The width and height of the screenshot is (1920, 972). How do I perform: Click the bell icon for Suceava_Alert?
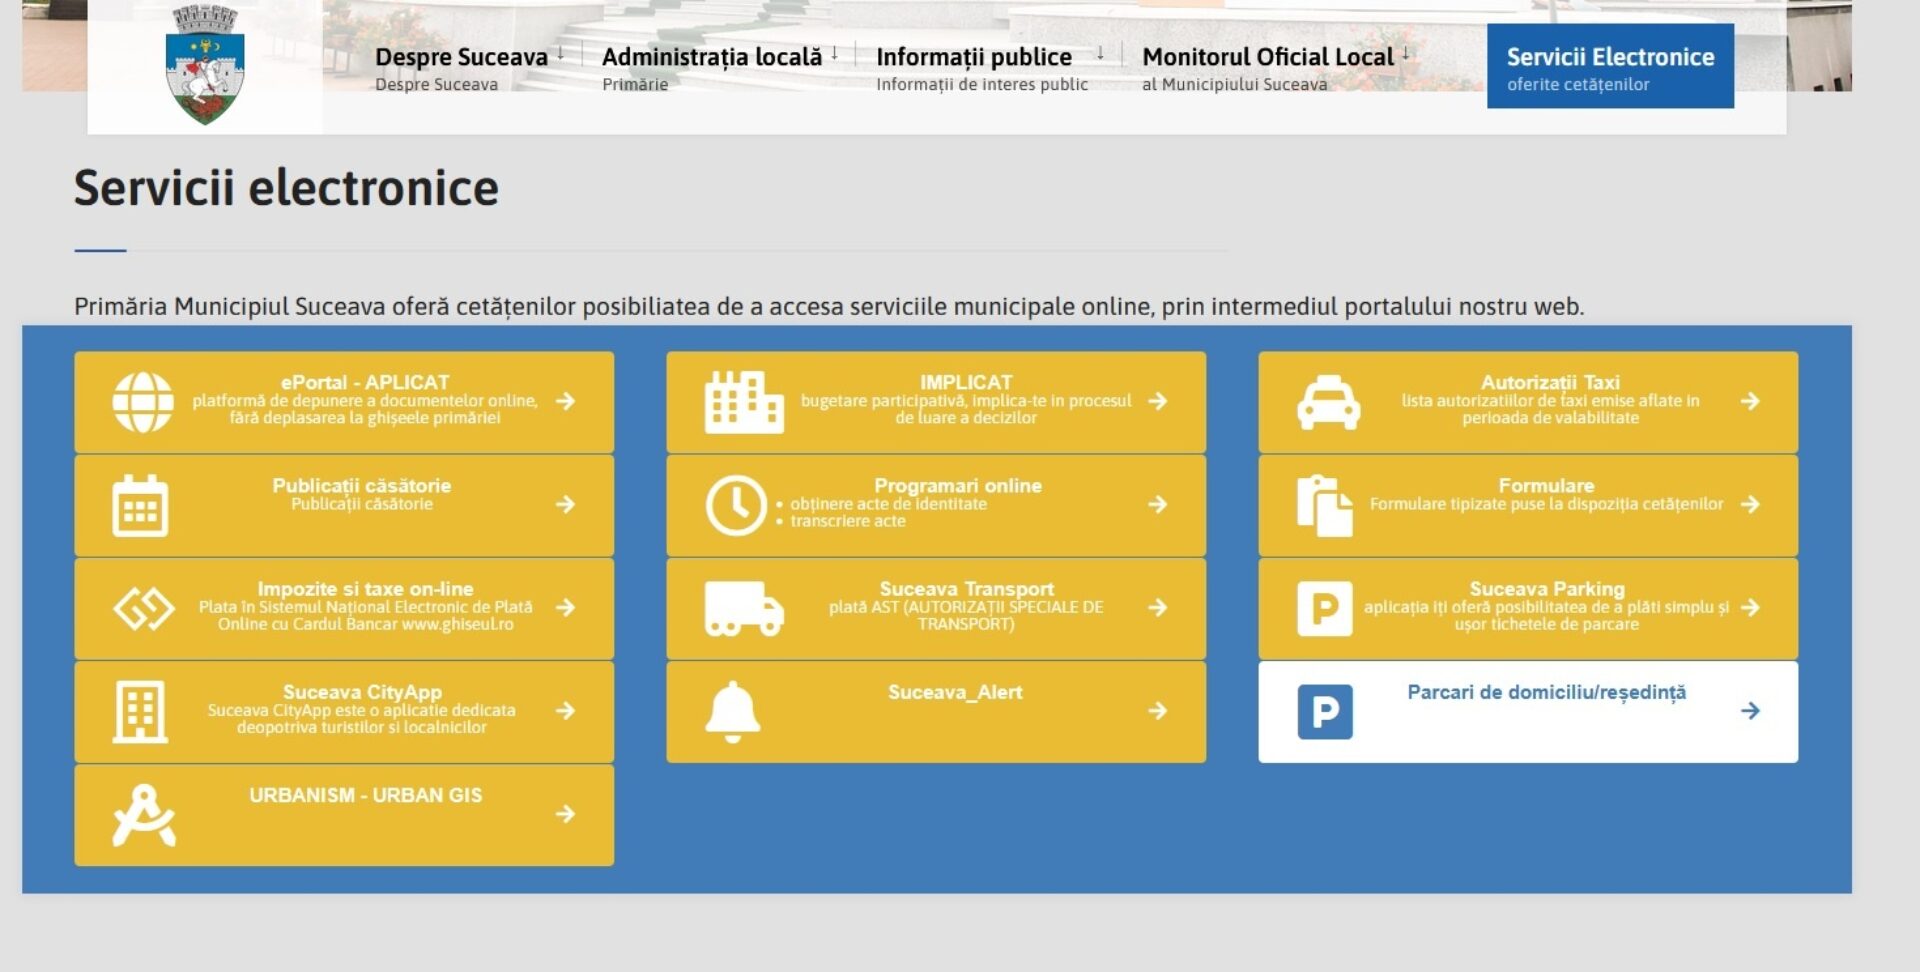click(733, 712)
